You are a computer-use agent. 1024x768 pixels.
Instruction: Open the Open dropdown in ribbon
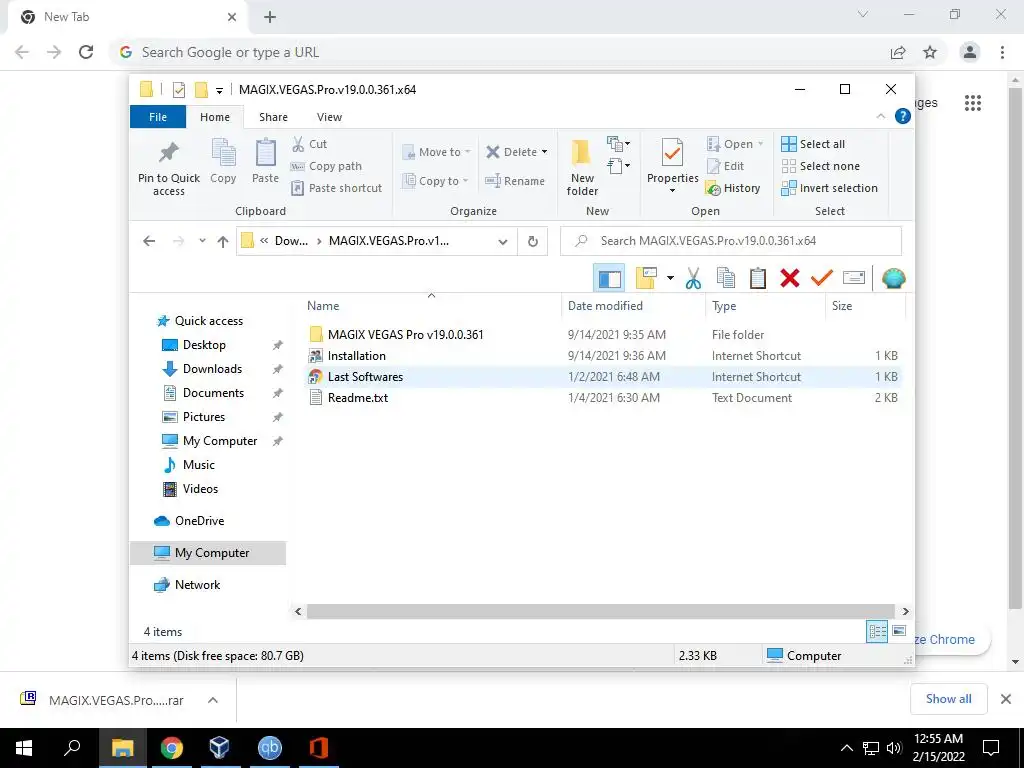point(760,144)
